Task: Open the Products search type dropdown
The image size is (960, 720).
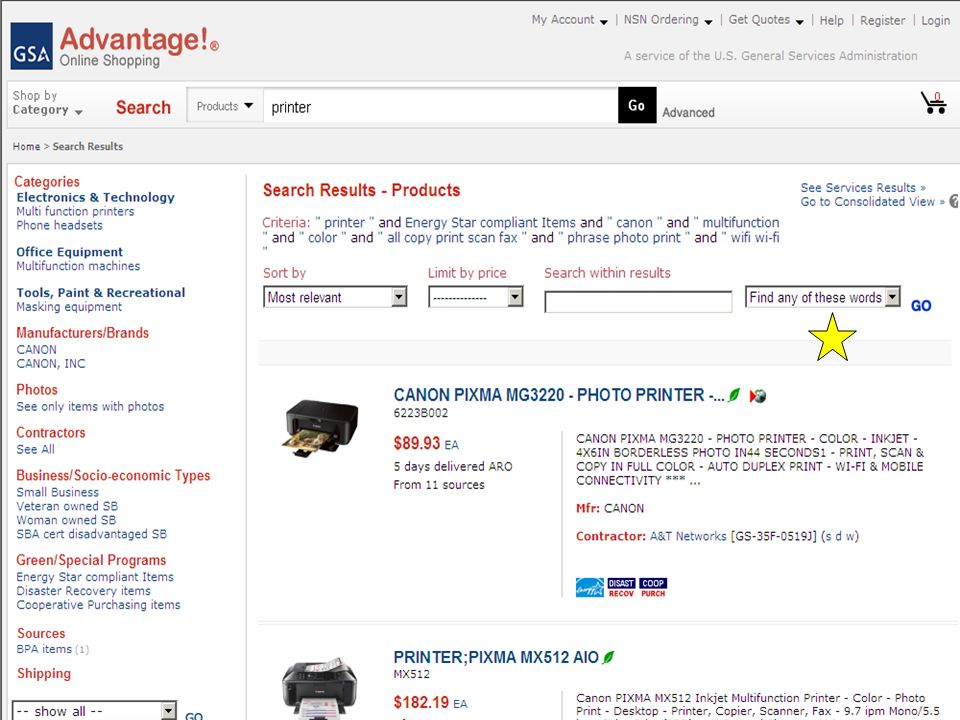Action: 225,106
